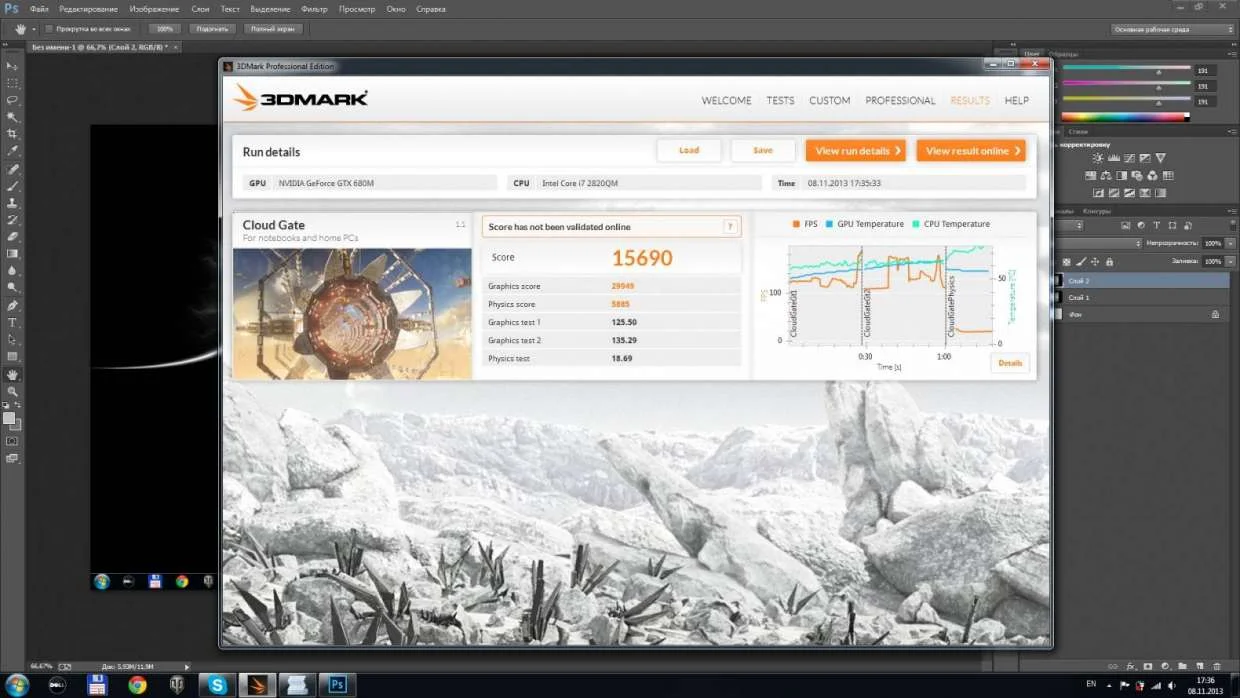This screenshot has height=698, width=1240.
Task: Select the Hand tool in the toolbox
Action: click(13, 375)
